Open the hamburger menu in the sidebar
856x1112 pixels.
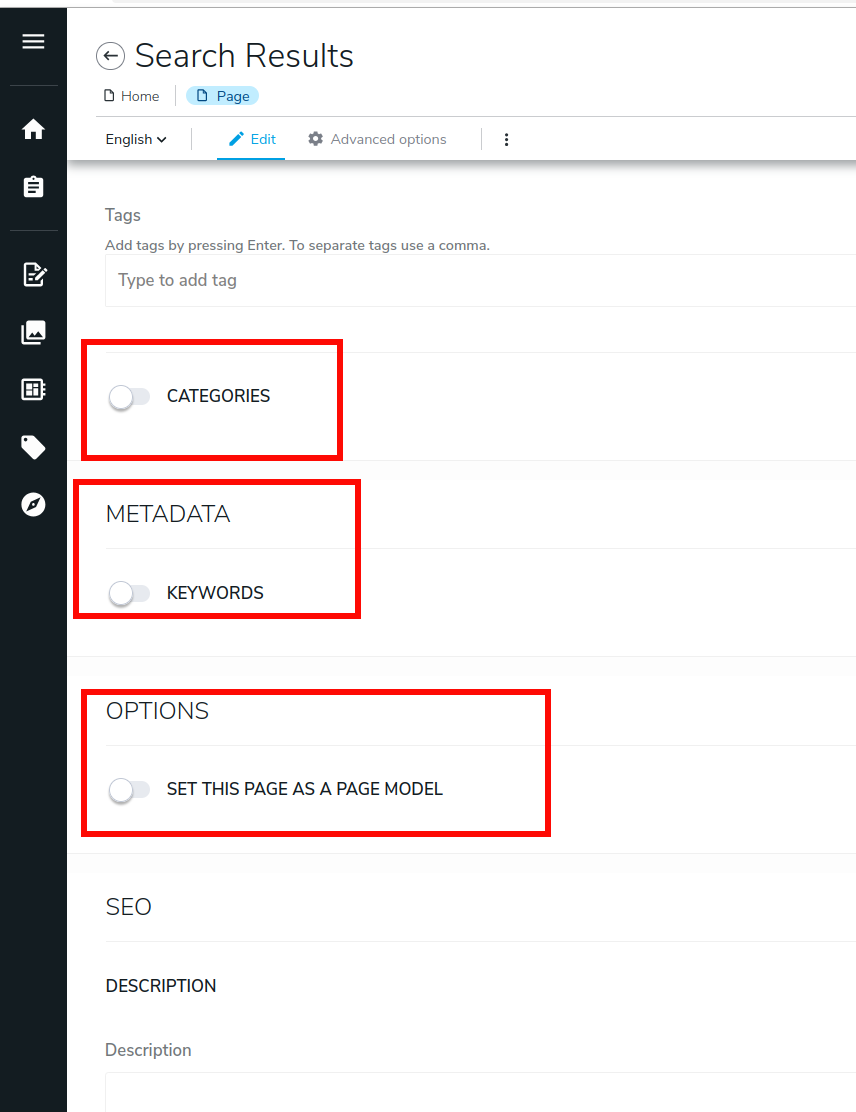click(33, 41)
